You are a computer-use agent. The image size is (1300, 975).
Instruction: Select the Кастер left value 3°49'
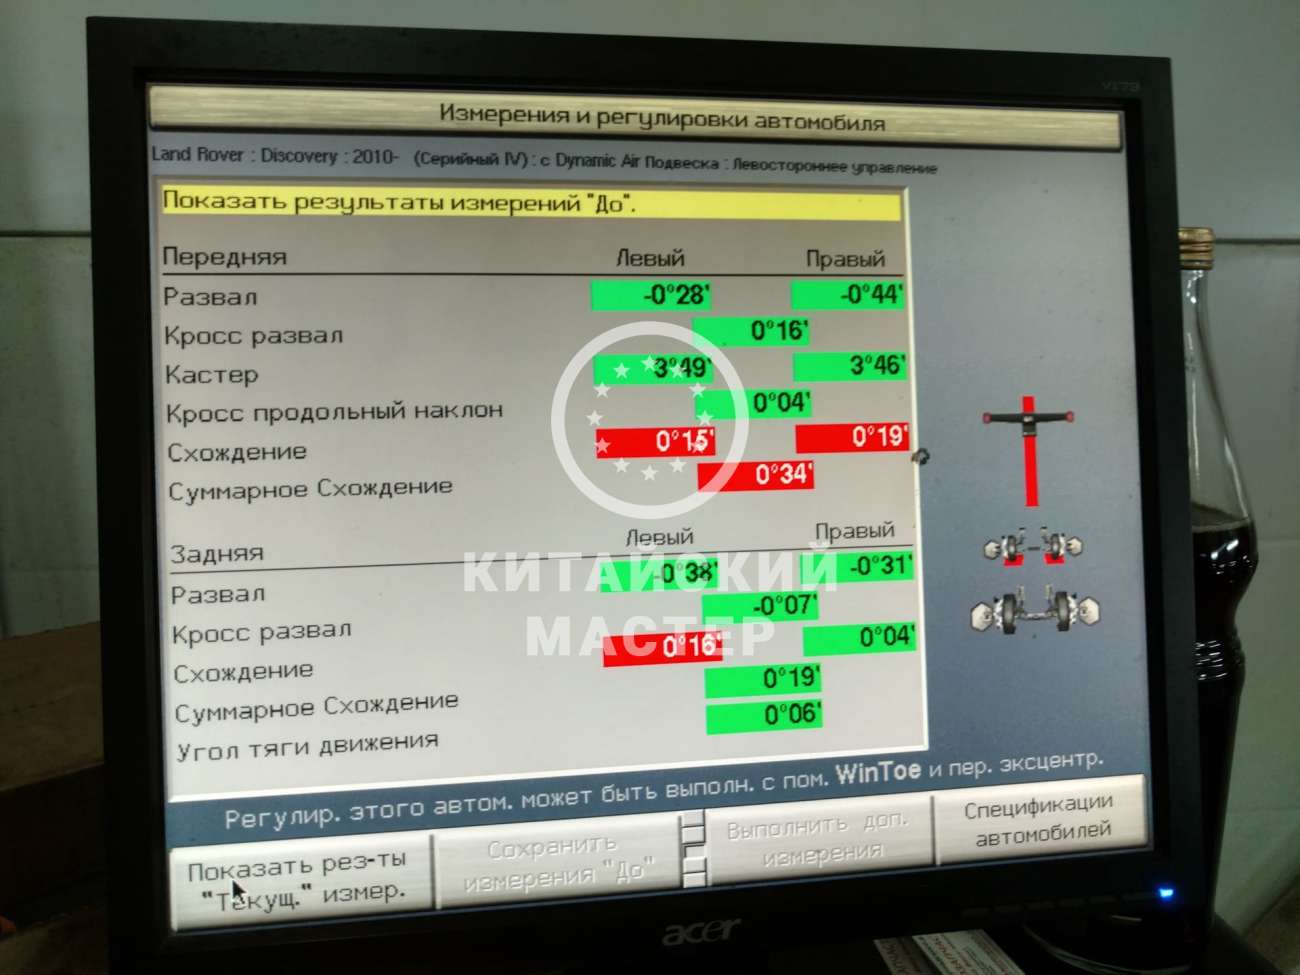coord(655,366)
